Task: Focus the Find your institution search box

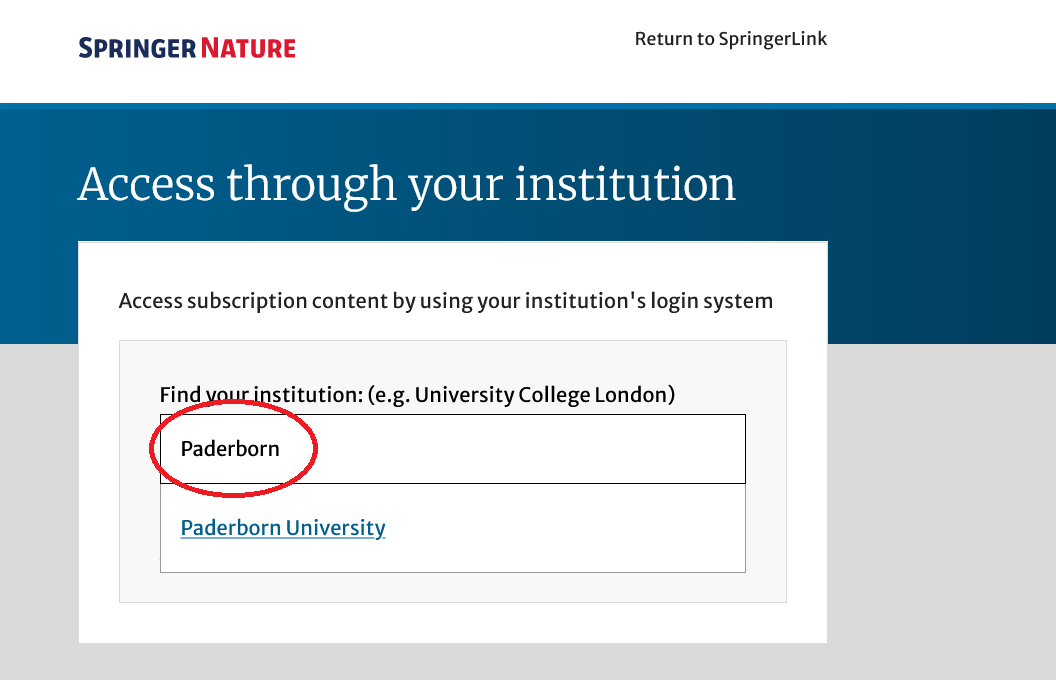Action: [x=453, y=449]
